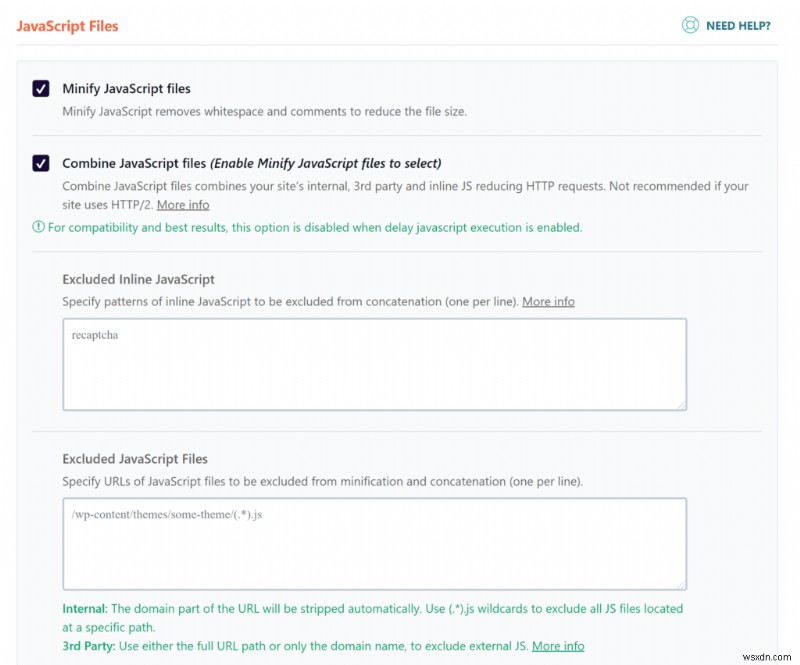Click the green compatibility notice text
800x665 pixels.
[x=314, y=227]
